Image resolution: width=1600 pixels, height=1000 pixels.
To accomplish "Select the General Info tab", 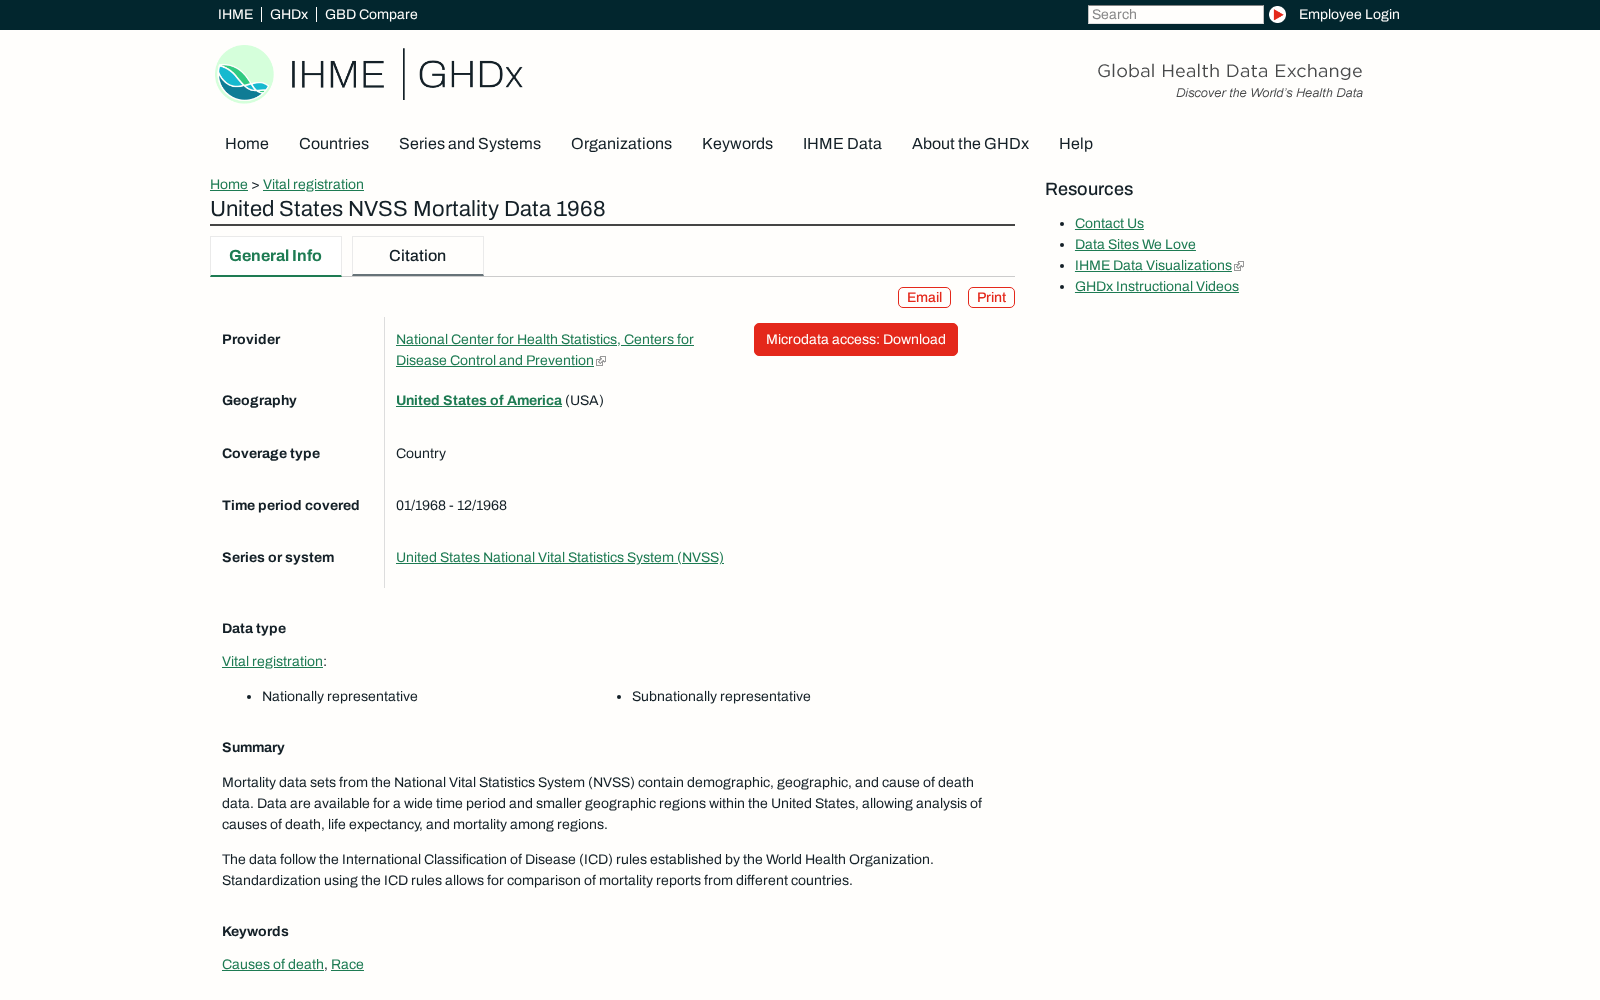I will click(x=276, y=256).
